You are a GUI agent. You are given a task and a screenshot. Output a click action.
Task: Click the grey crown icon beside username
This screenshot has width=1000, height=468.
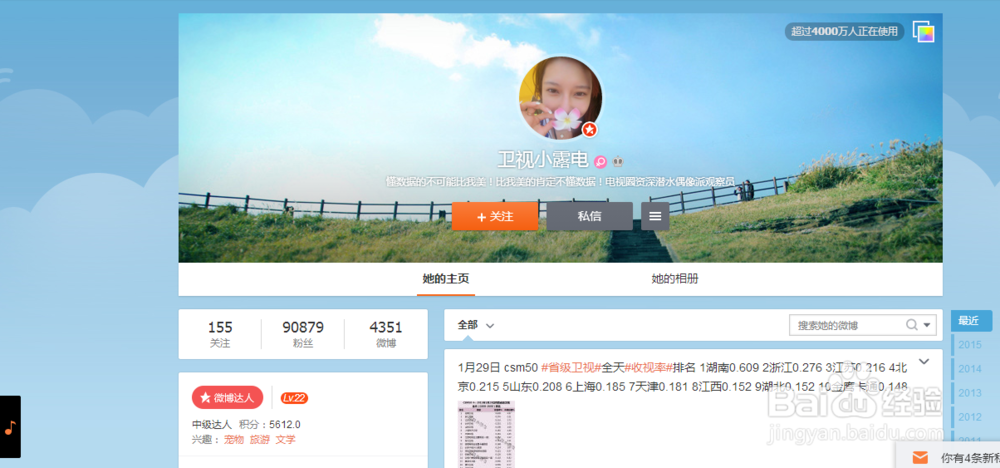coord(617,161)
